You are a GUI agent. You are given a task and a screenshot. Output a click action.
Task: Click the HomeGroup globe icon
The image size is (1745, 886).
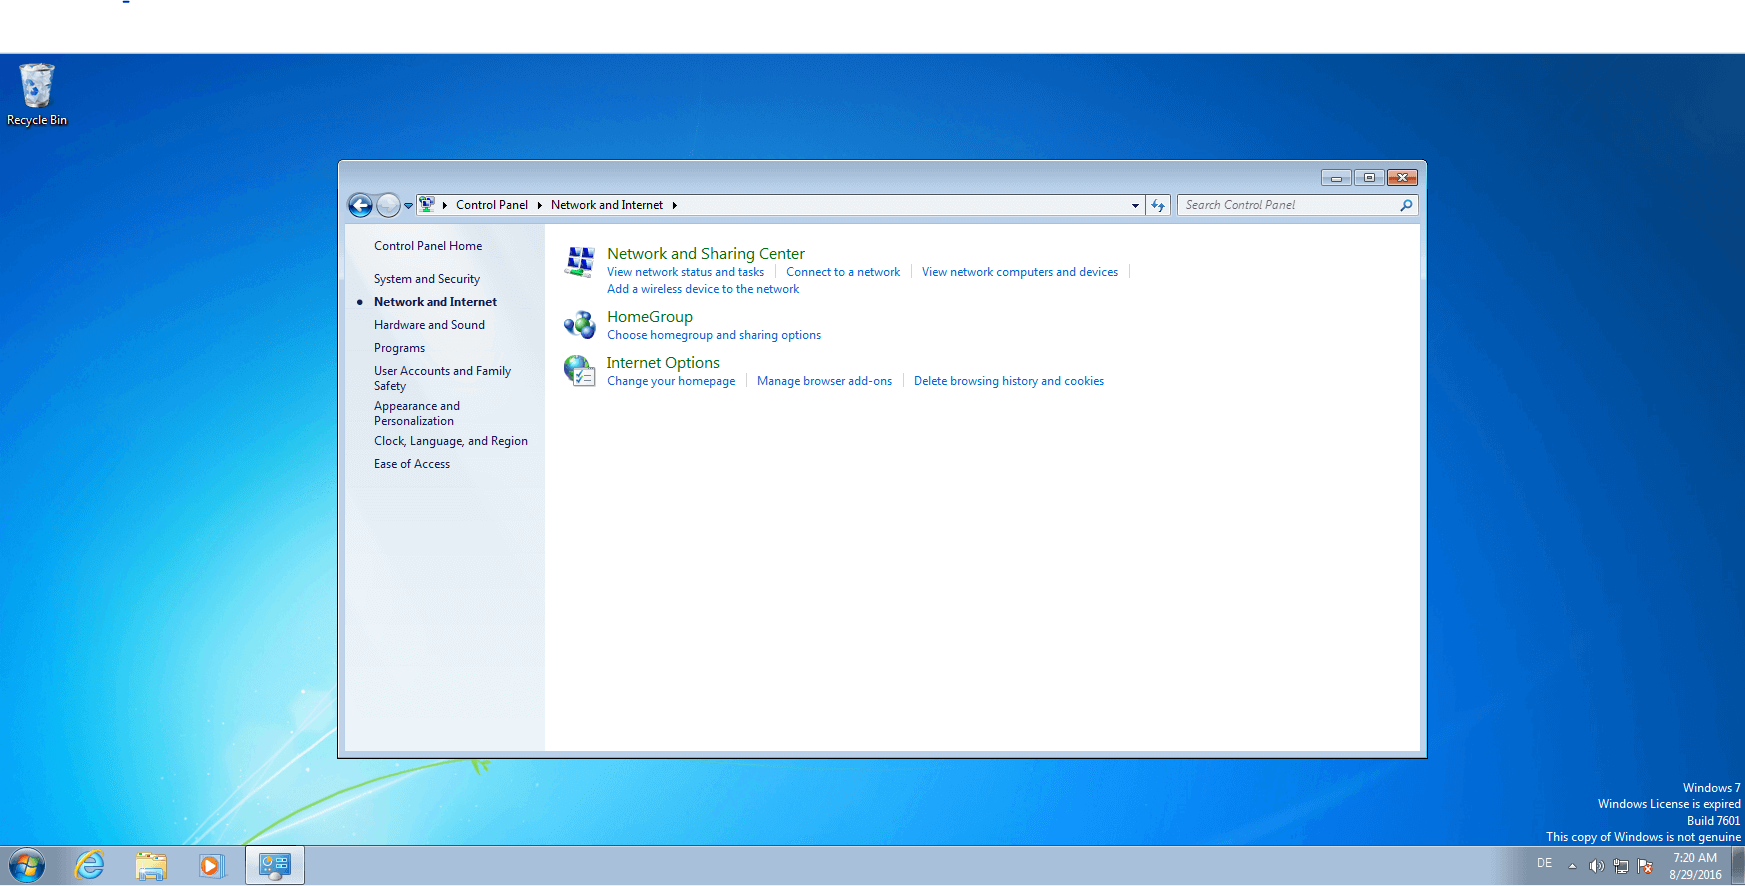tap(580, 325)
